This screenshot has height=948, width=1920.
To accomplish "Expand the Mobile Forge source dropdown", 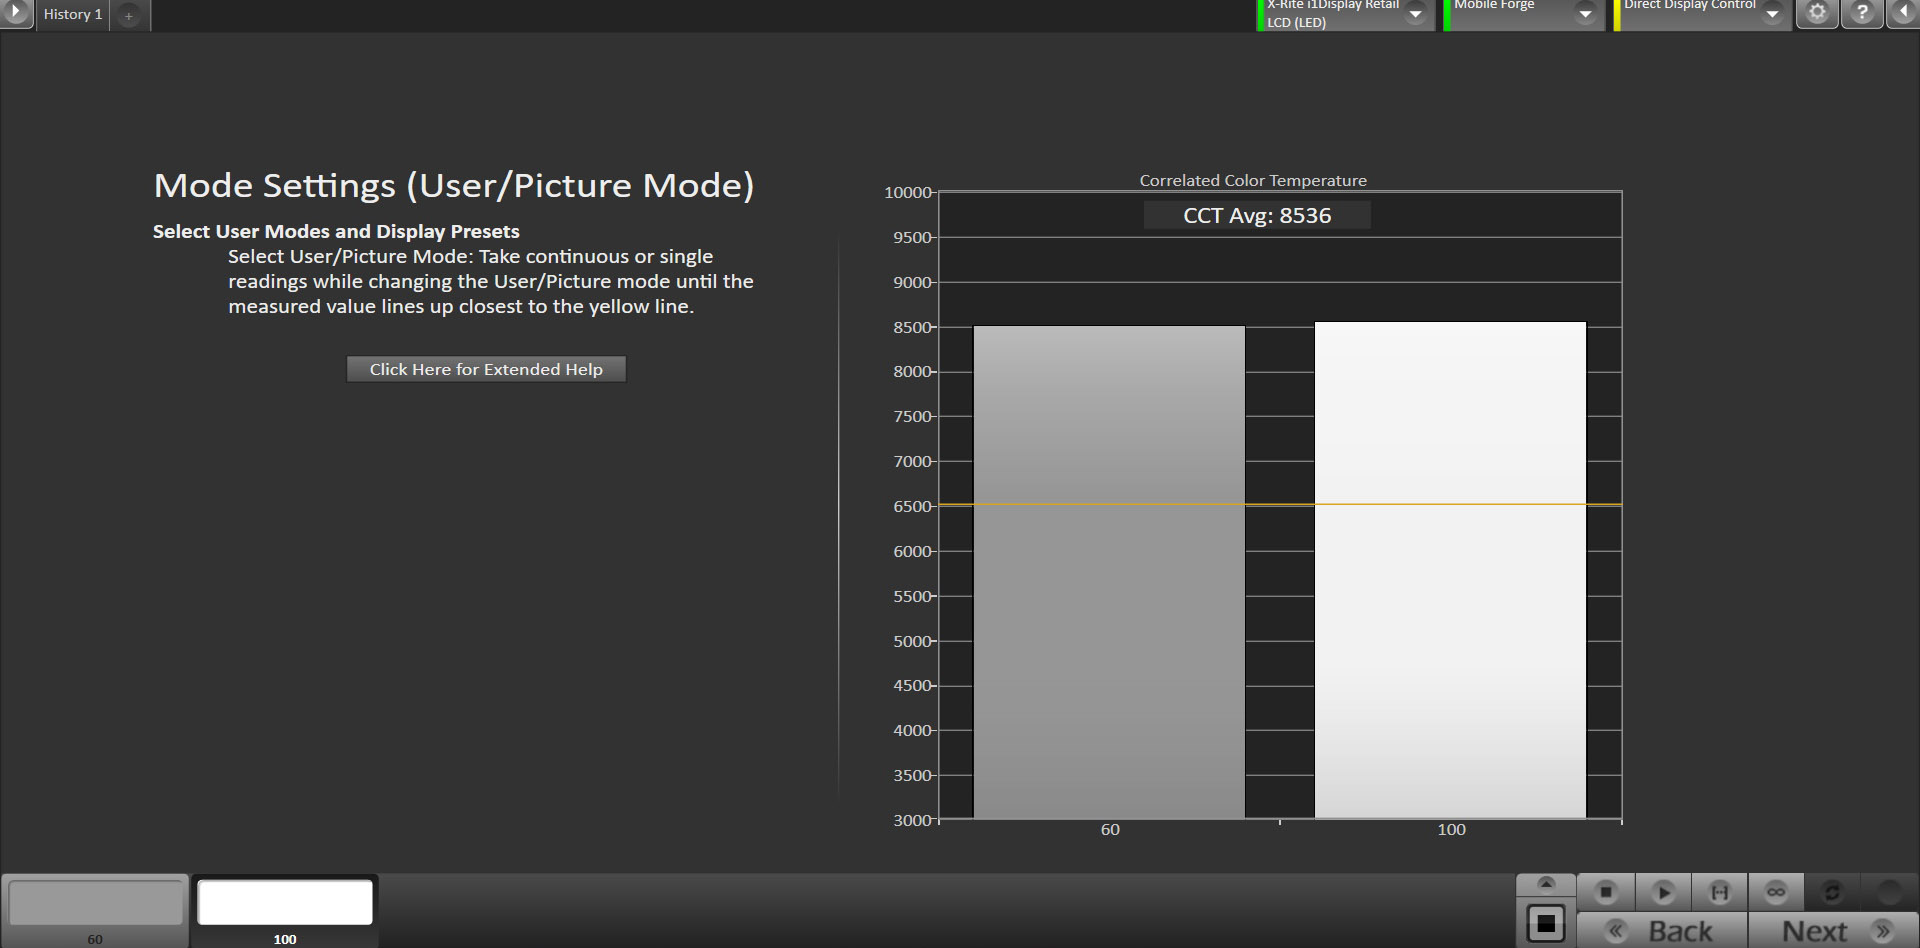I will click(1585, 14).
